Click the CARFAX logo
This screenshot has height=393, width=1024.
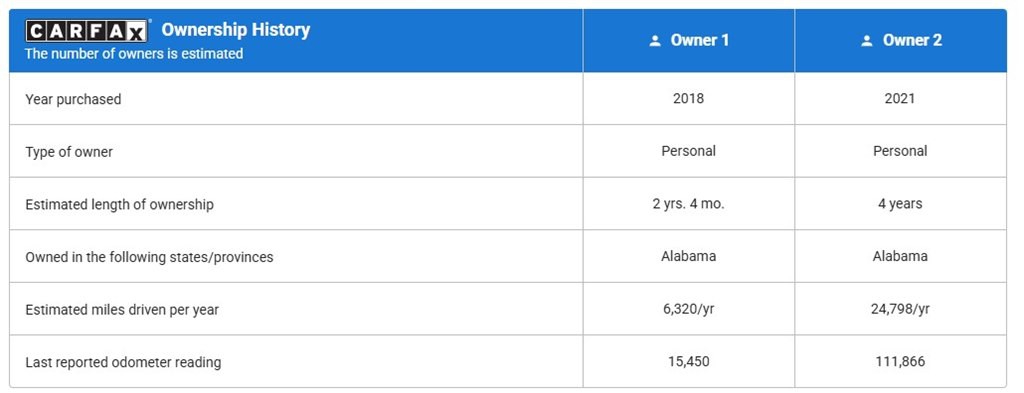[x=88, y=30]
